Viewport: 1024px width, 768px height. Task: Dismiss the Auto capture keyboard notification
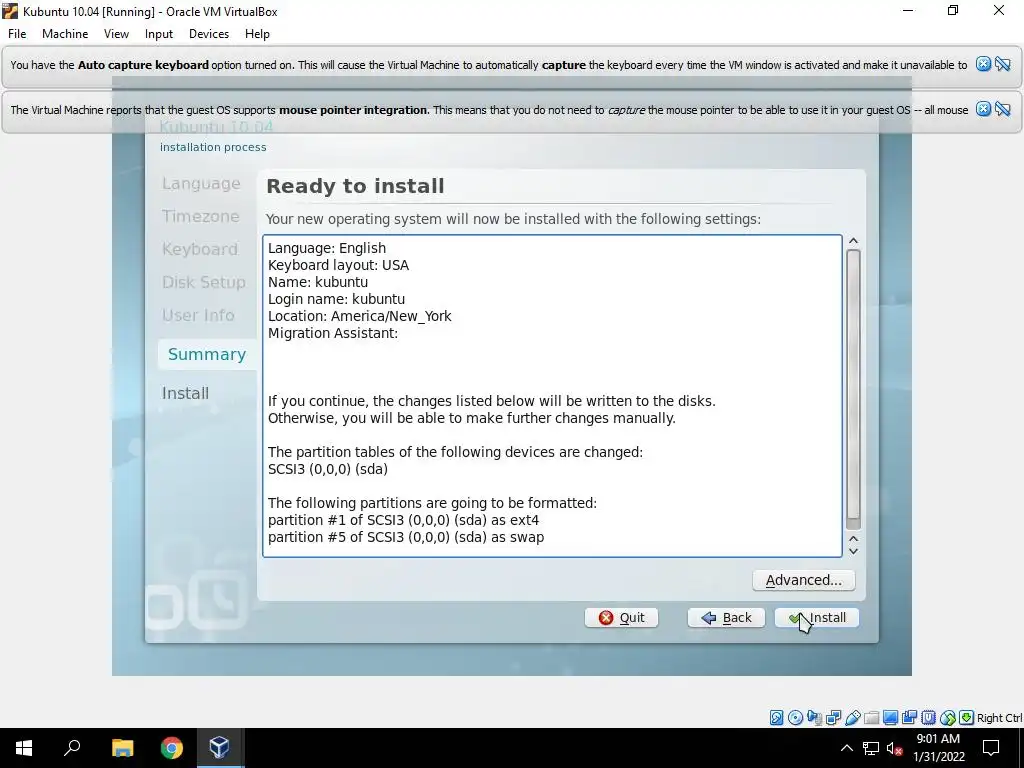[983, 64]
